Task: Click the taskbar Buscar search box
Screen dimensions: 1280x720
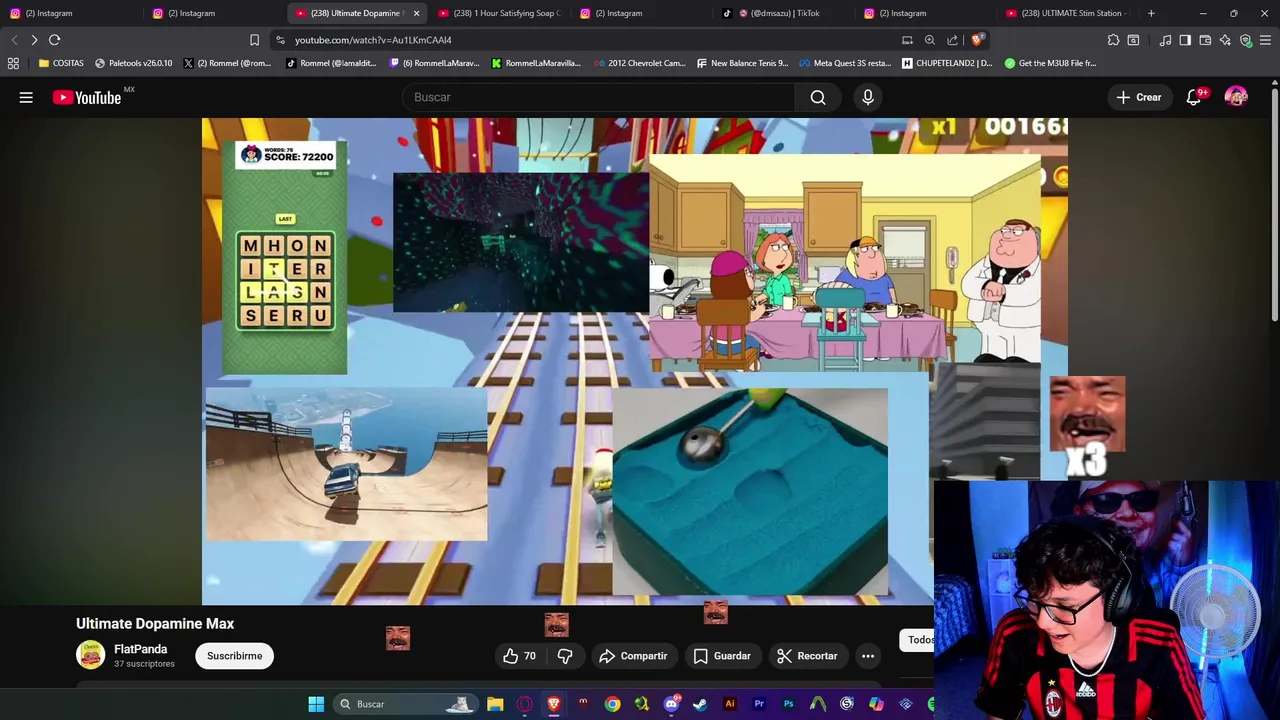Action: coord(405,704)
